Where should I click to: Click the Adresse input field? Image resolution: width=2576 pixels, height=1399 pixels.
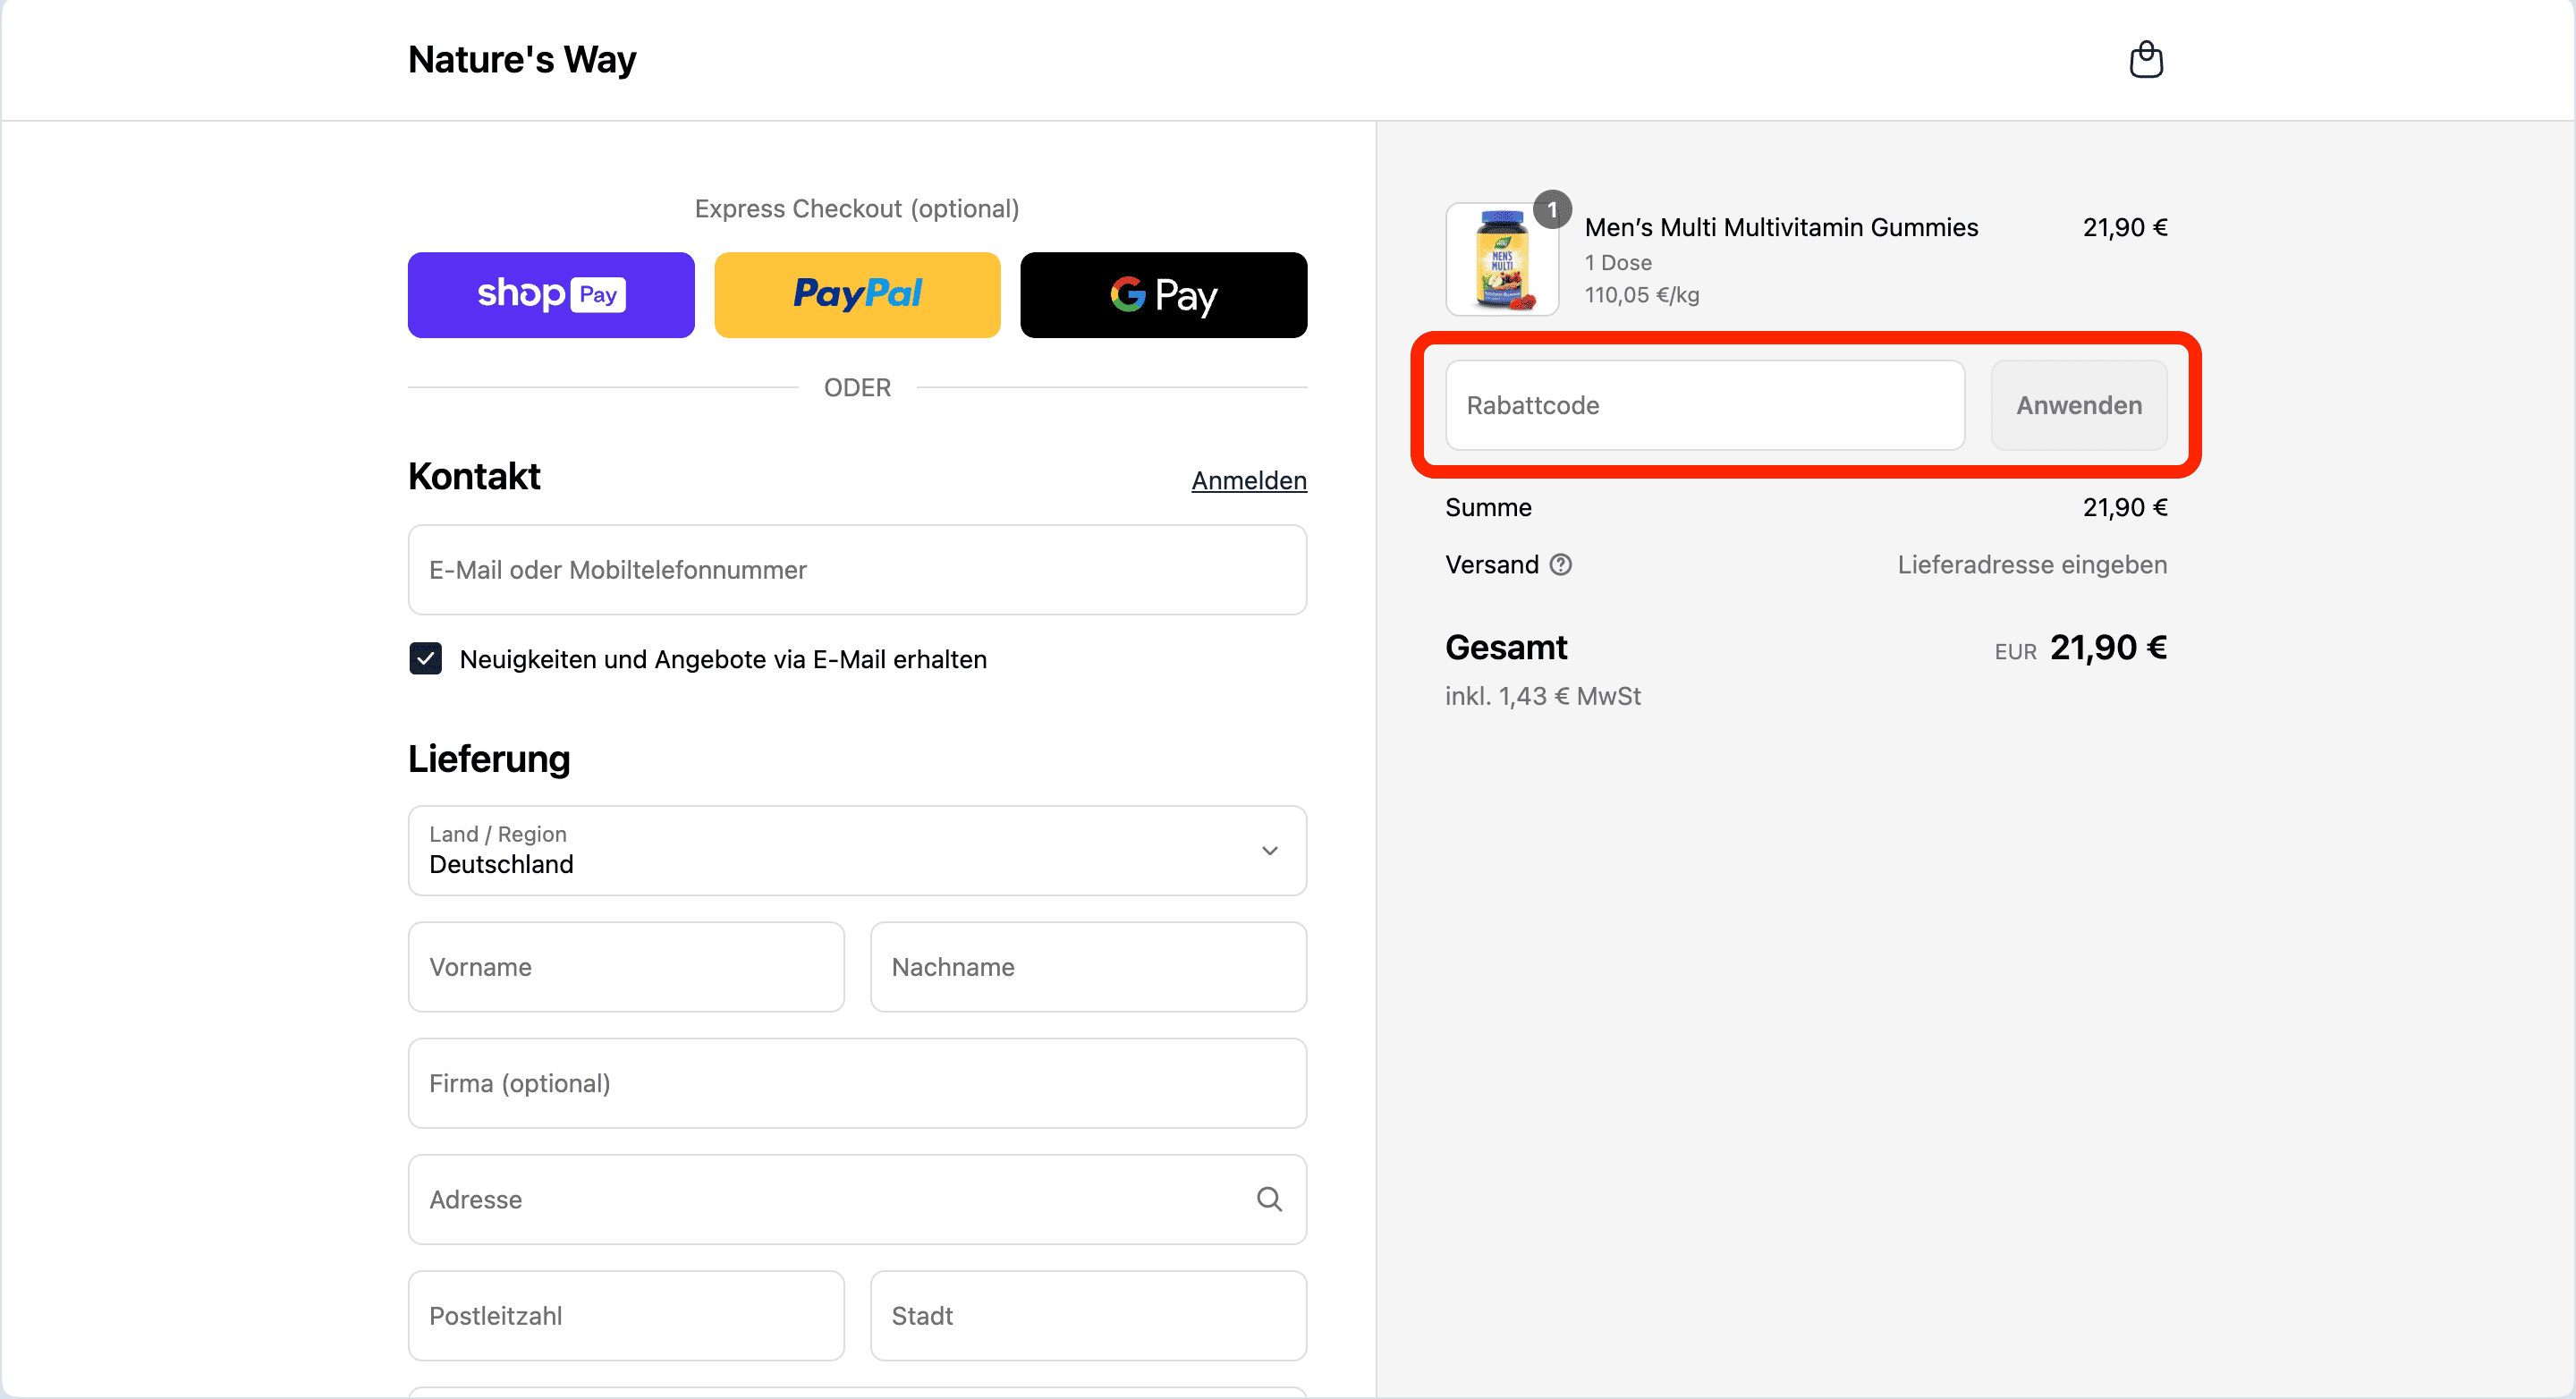tap(830, 1199)
